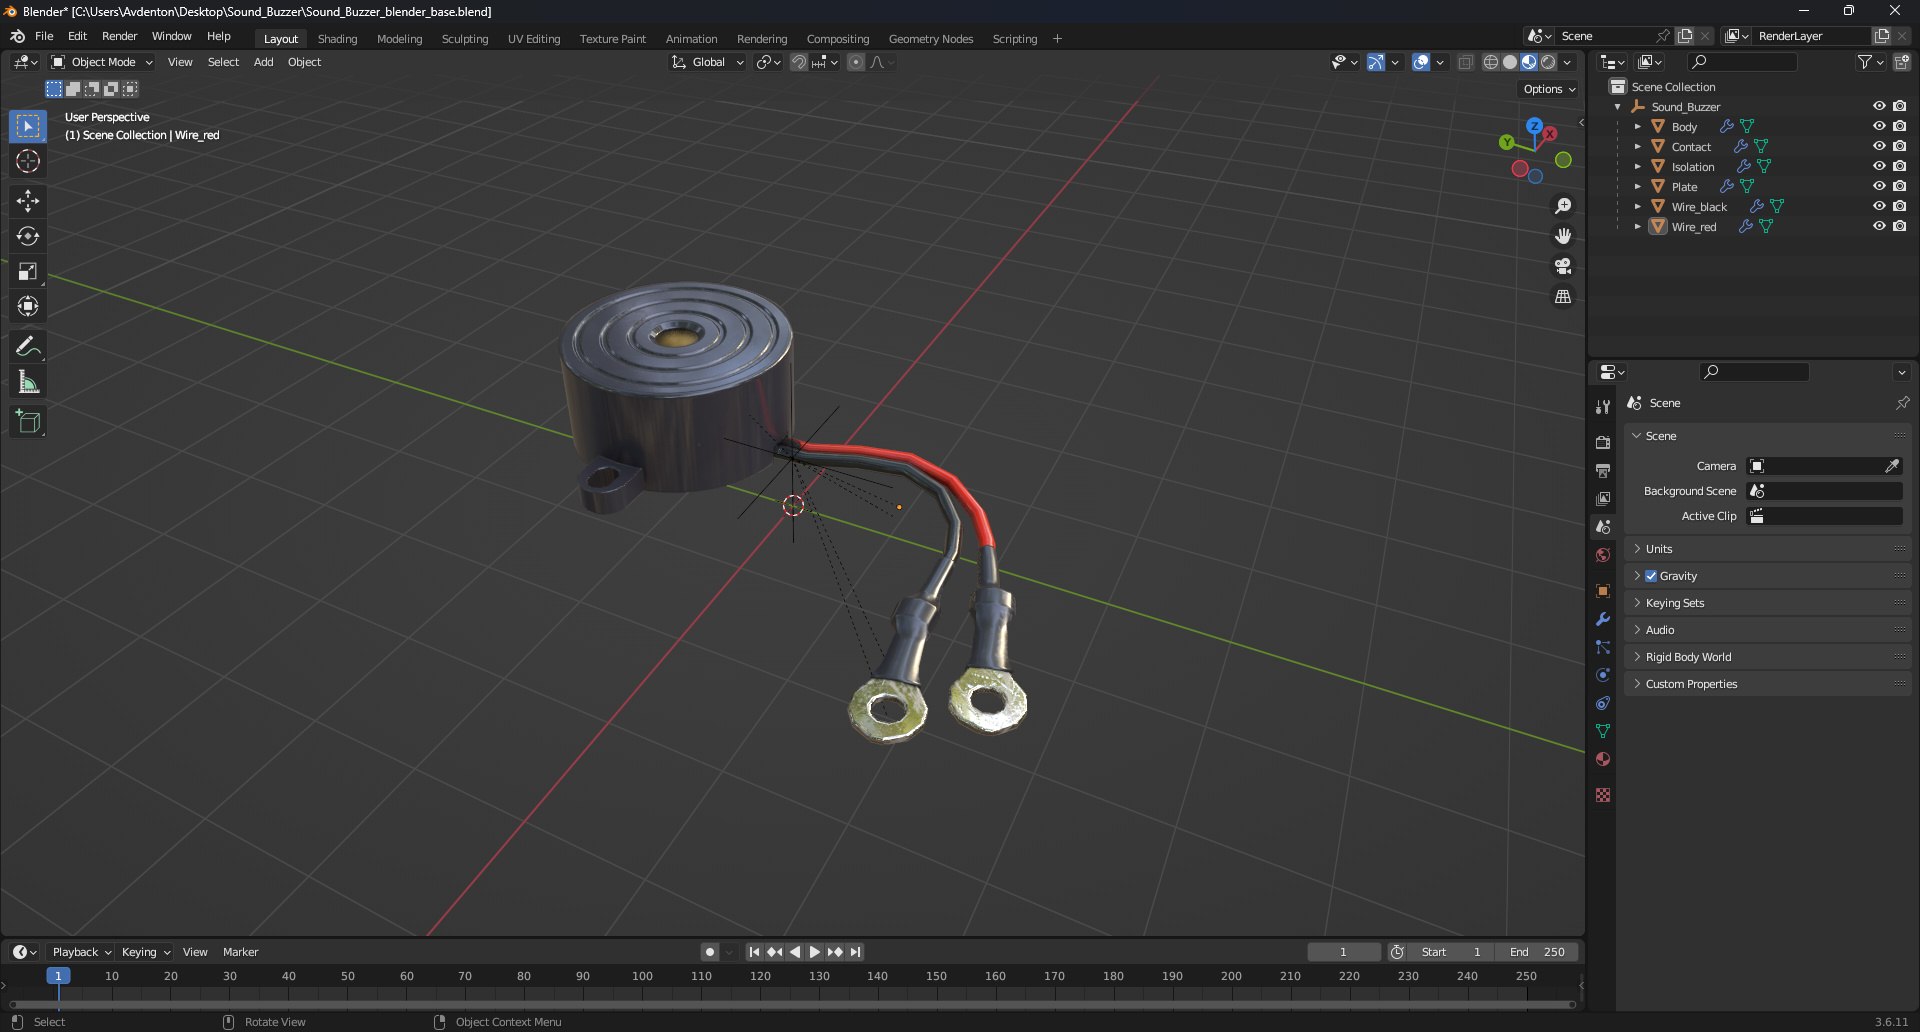Open the Tool properties tab
Viewport: 1920px width, 1032px height.
point(1603,407)
